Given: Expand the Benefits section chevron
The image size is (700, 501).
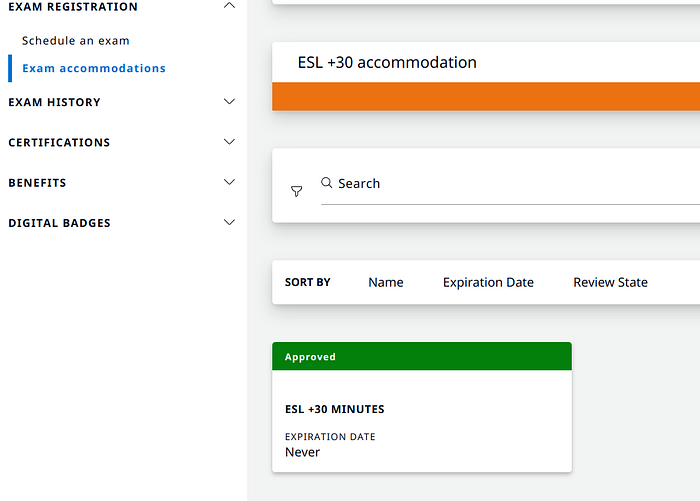Looking at the screenshot, I should (x=229, y=183).
